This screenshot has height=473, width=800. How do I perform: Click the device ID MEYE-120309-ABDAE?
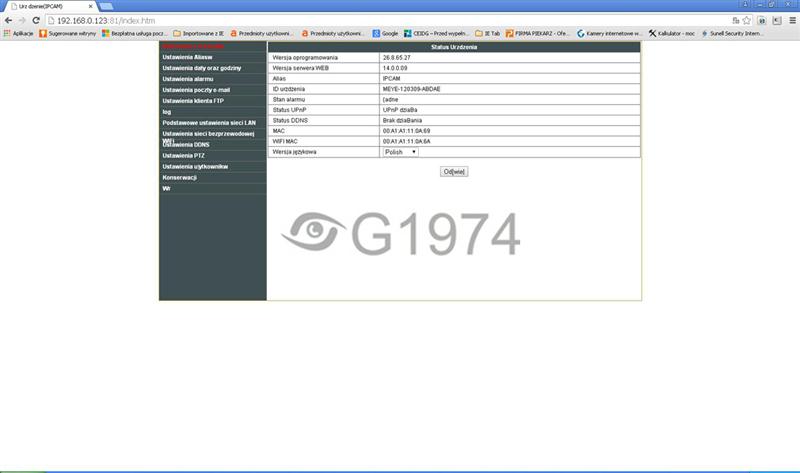[411, 89]
